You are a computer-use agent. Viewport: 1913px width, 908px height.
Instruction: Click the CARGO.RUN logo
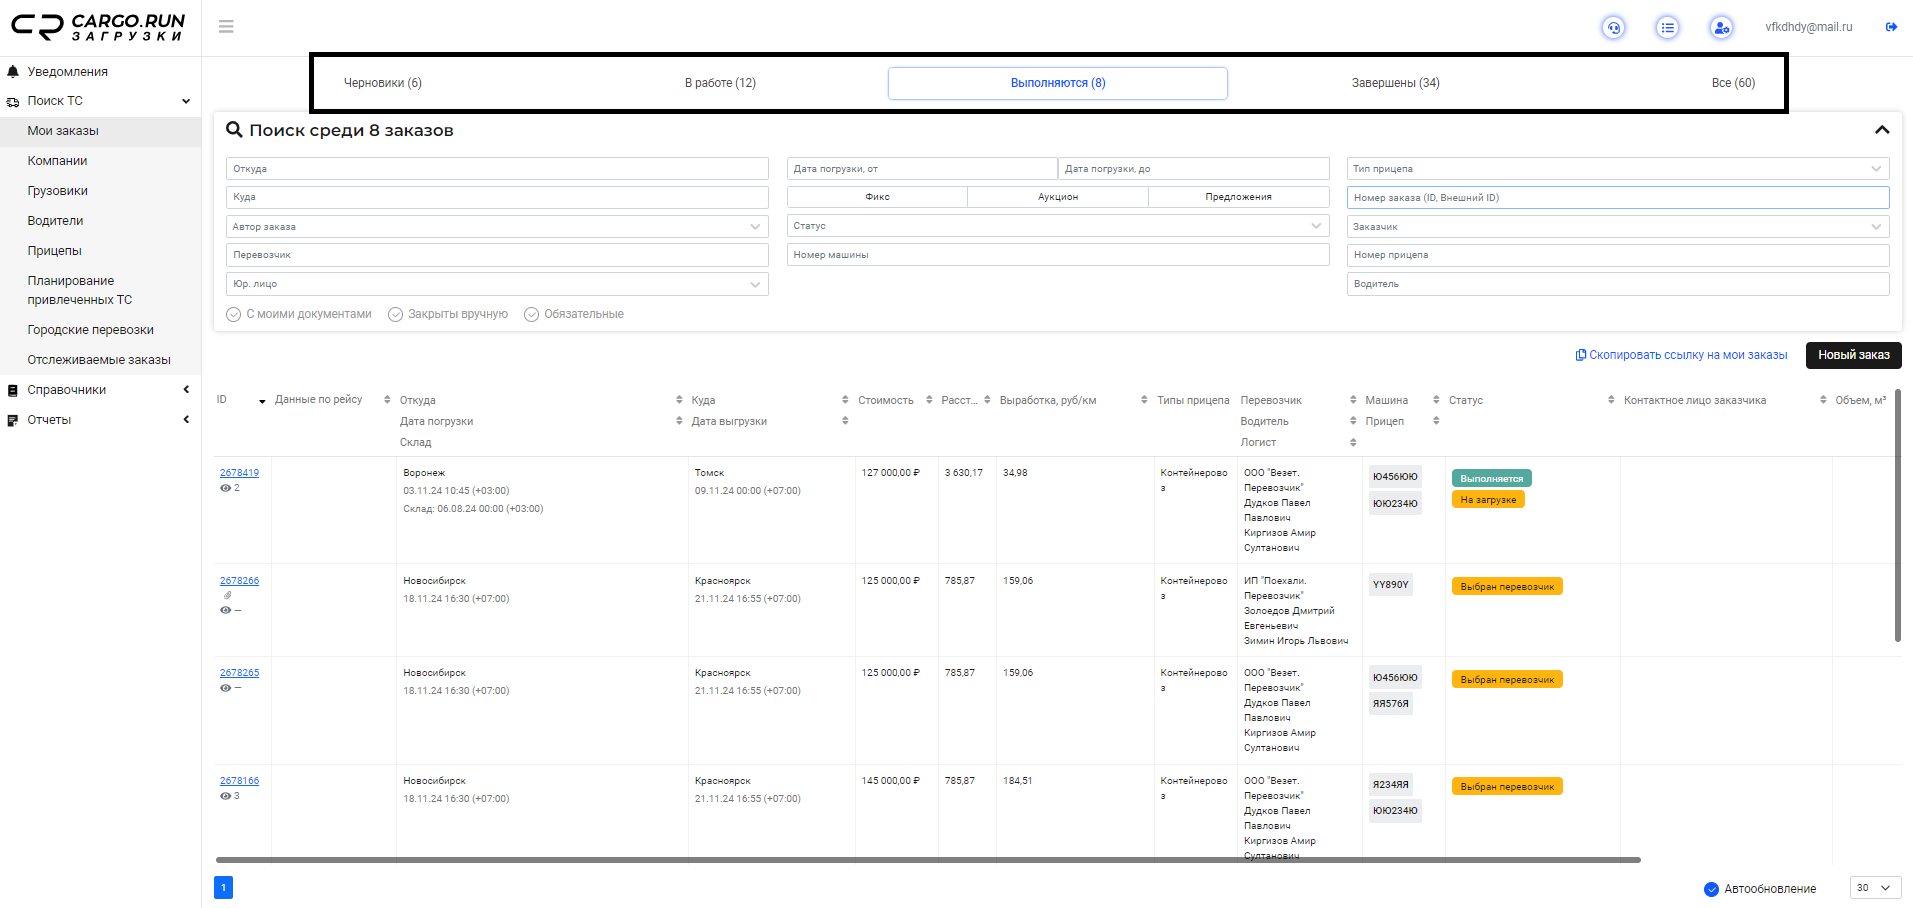98,27
